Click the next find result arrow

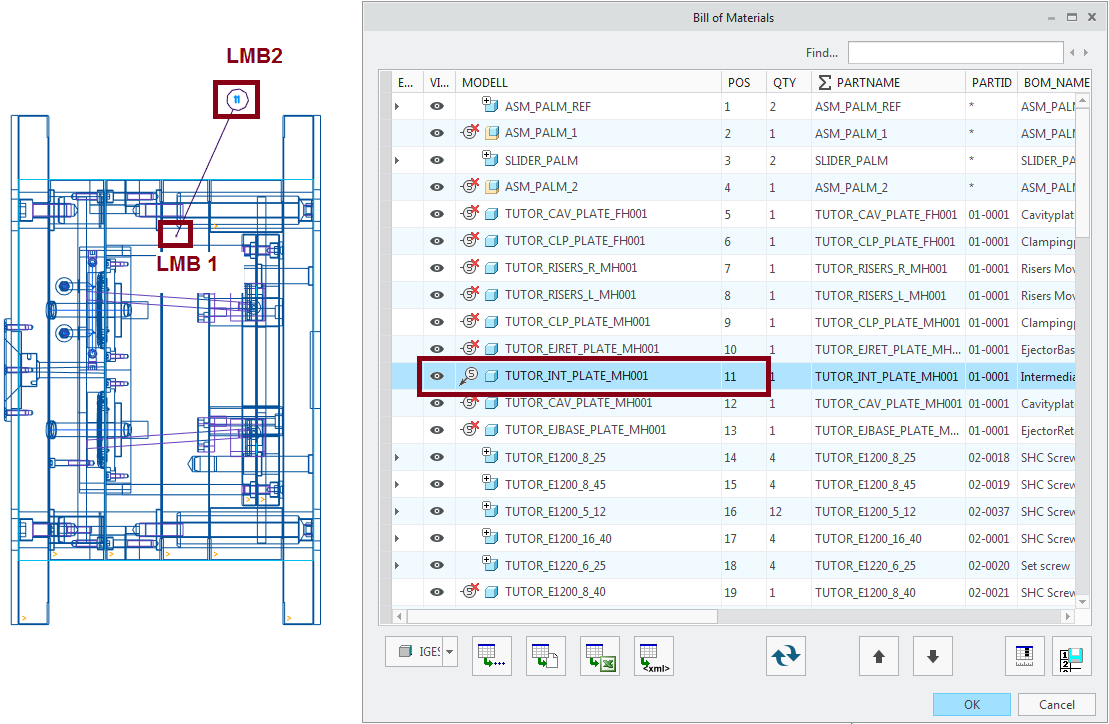click(1086, 52)
